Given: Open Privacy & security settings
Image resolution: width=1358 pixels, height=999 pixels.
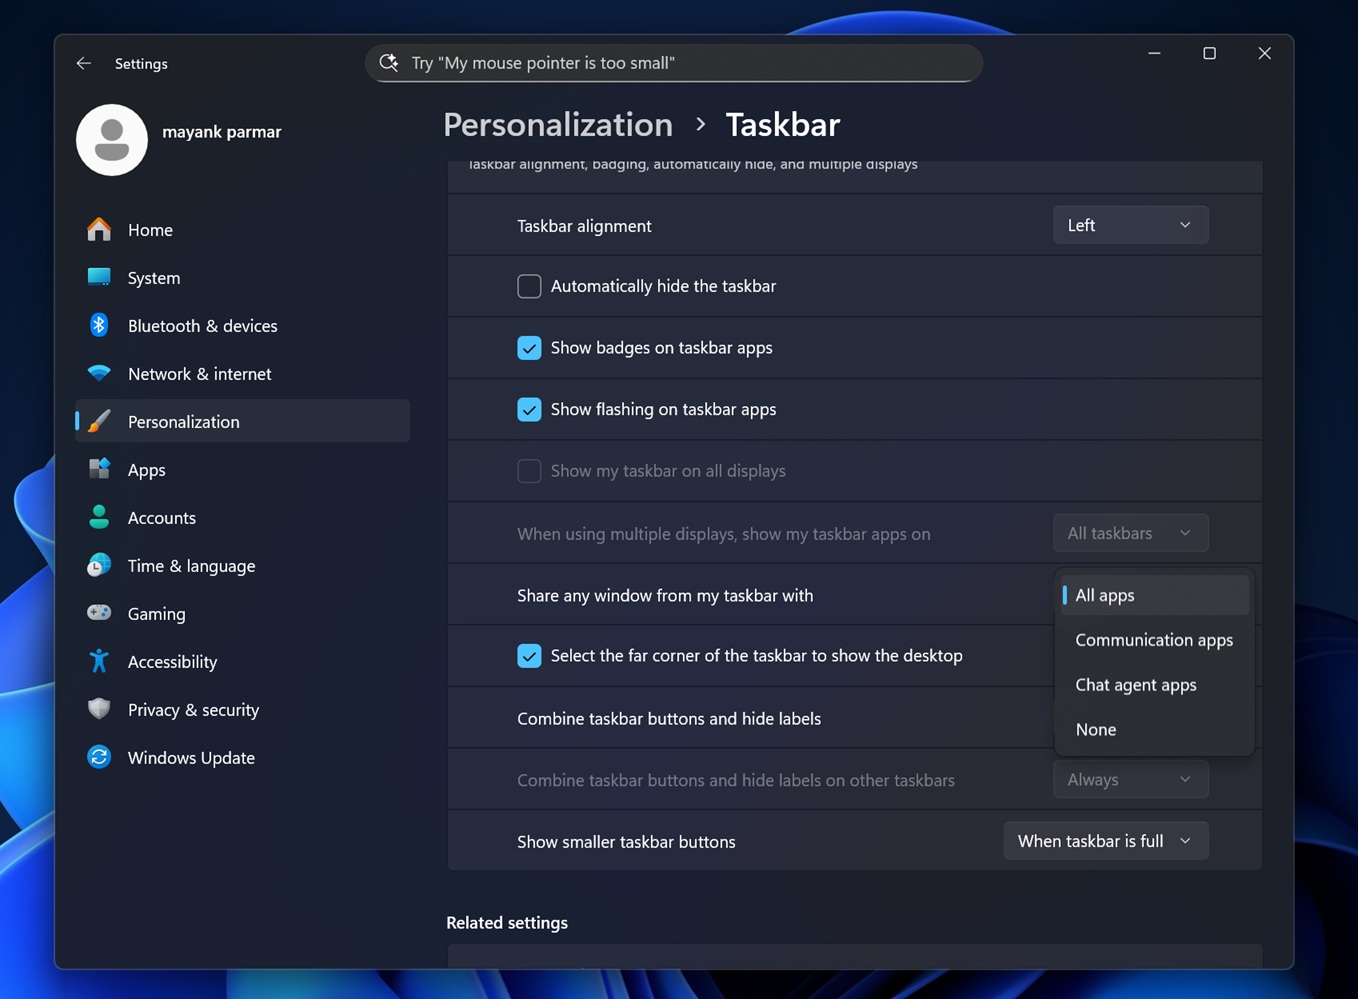Looking at the screenshot, I should coord(99,709).
